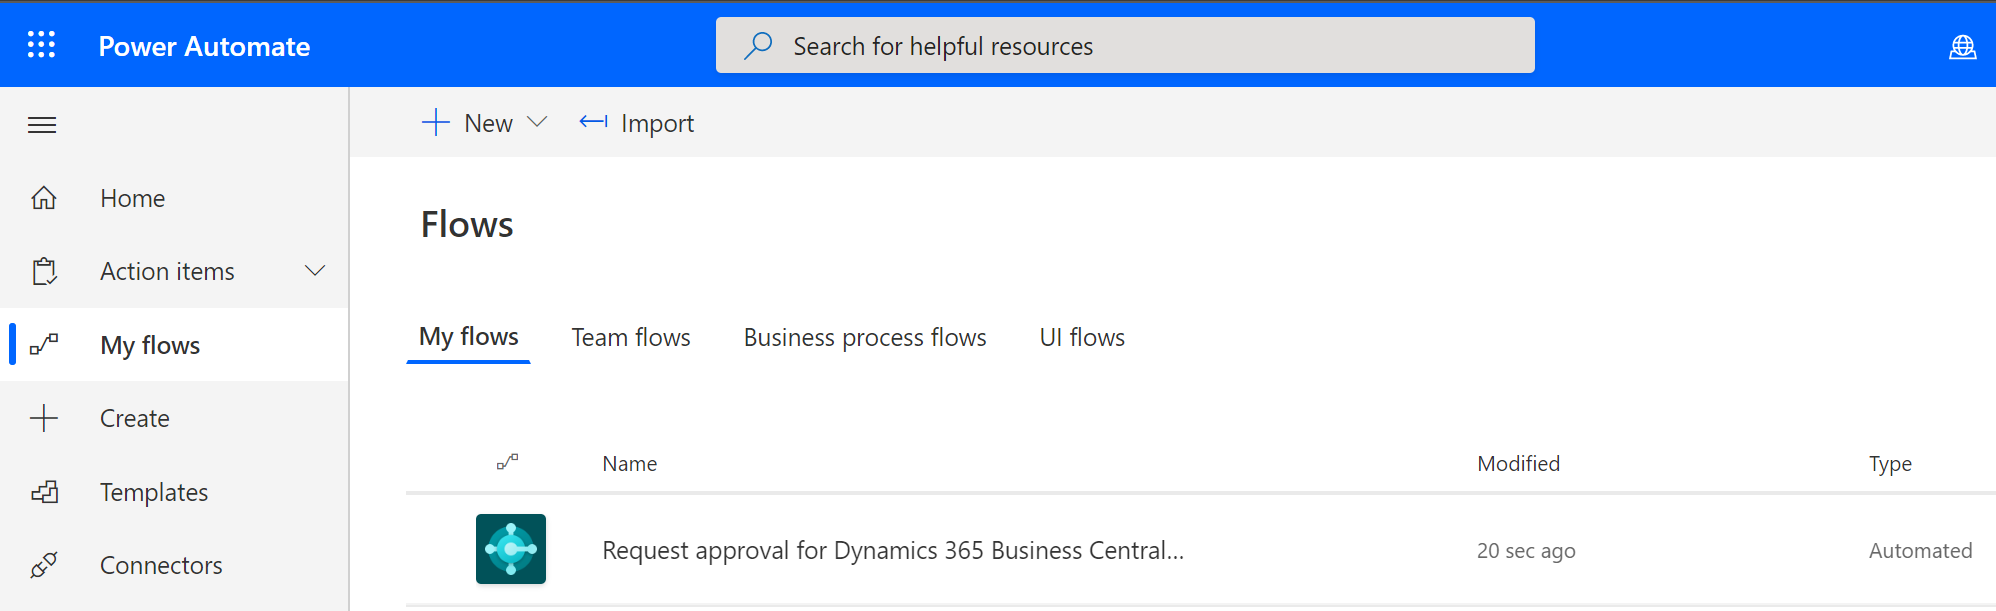Open Request approval for Dynamics 365 flow

(x=893, y=550)
